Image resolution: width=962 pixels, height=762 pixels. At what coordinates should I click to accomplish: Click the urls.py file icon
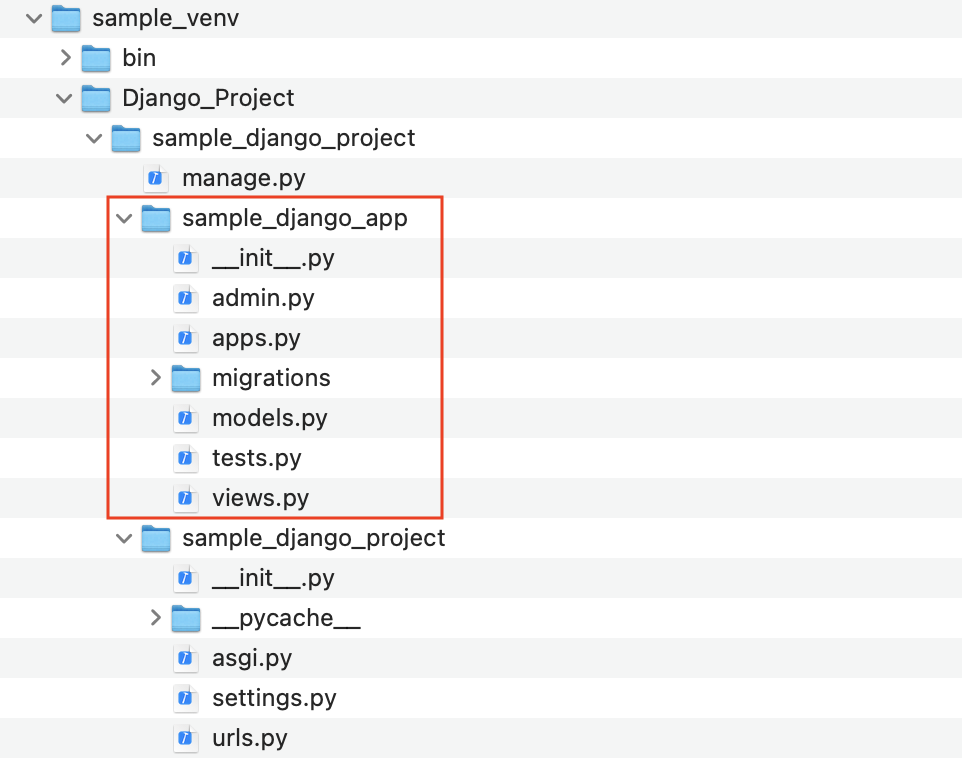186,737
